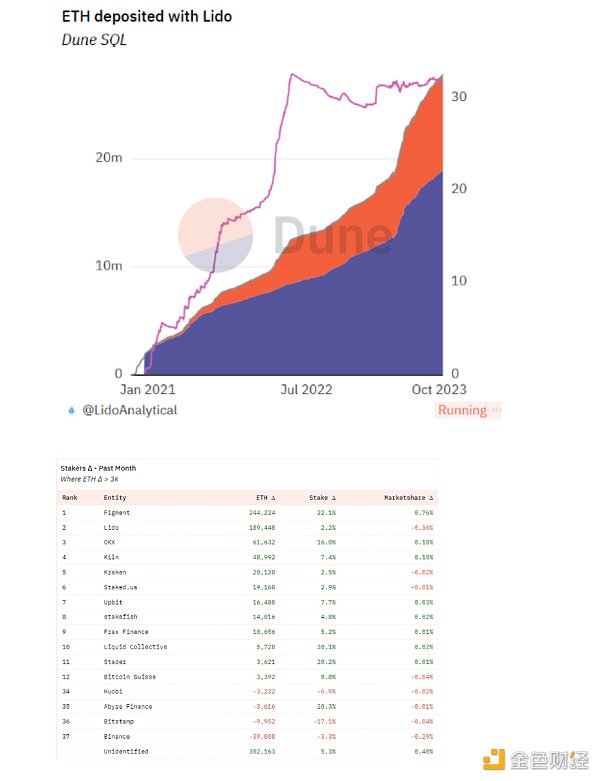This screenshot has width=600, height=781.
Task: Open the ETH deposited with Lido title
Action: pos(147,16)
